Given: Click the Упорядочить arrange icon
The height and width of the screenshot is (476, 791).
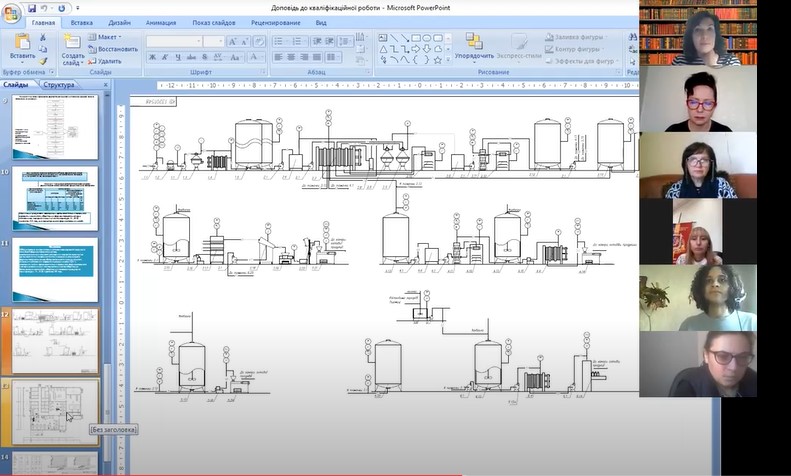Looking at the screenshot, I should click(473, 42).
